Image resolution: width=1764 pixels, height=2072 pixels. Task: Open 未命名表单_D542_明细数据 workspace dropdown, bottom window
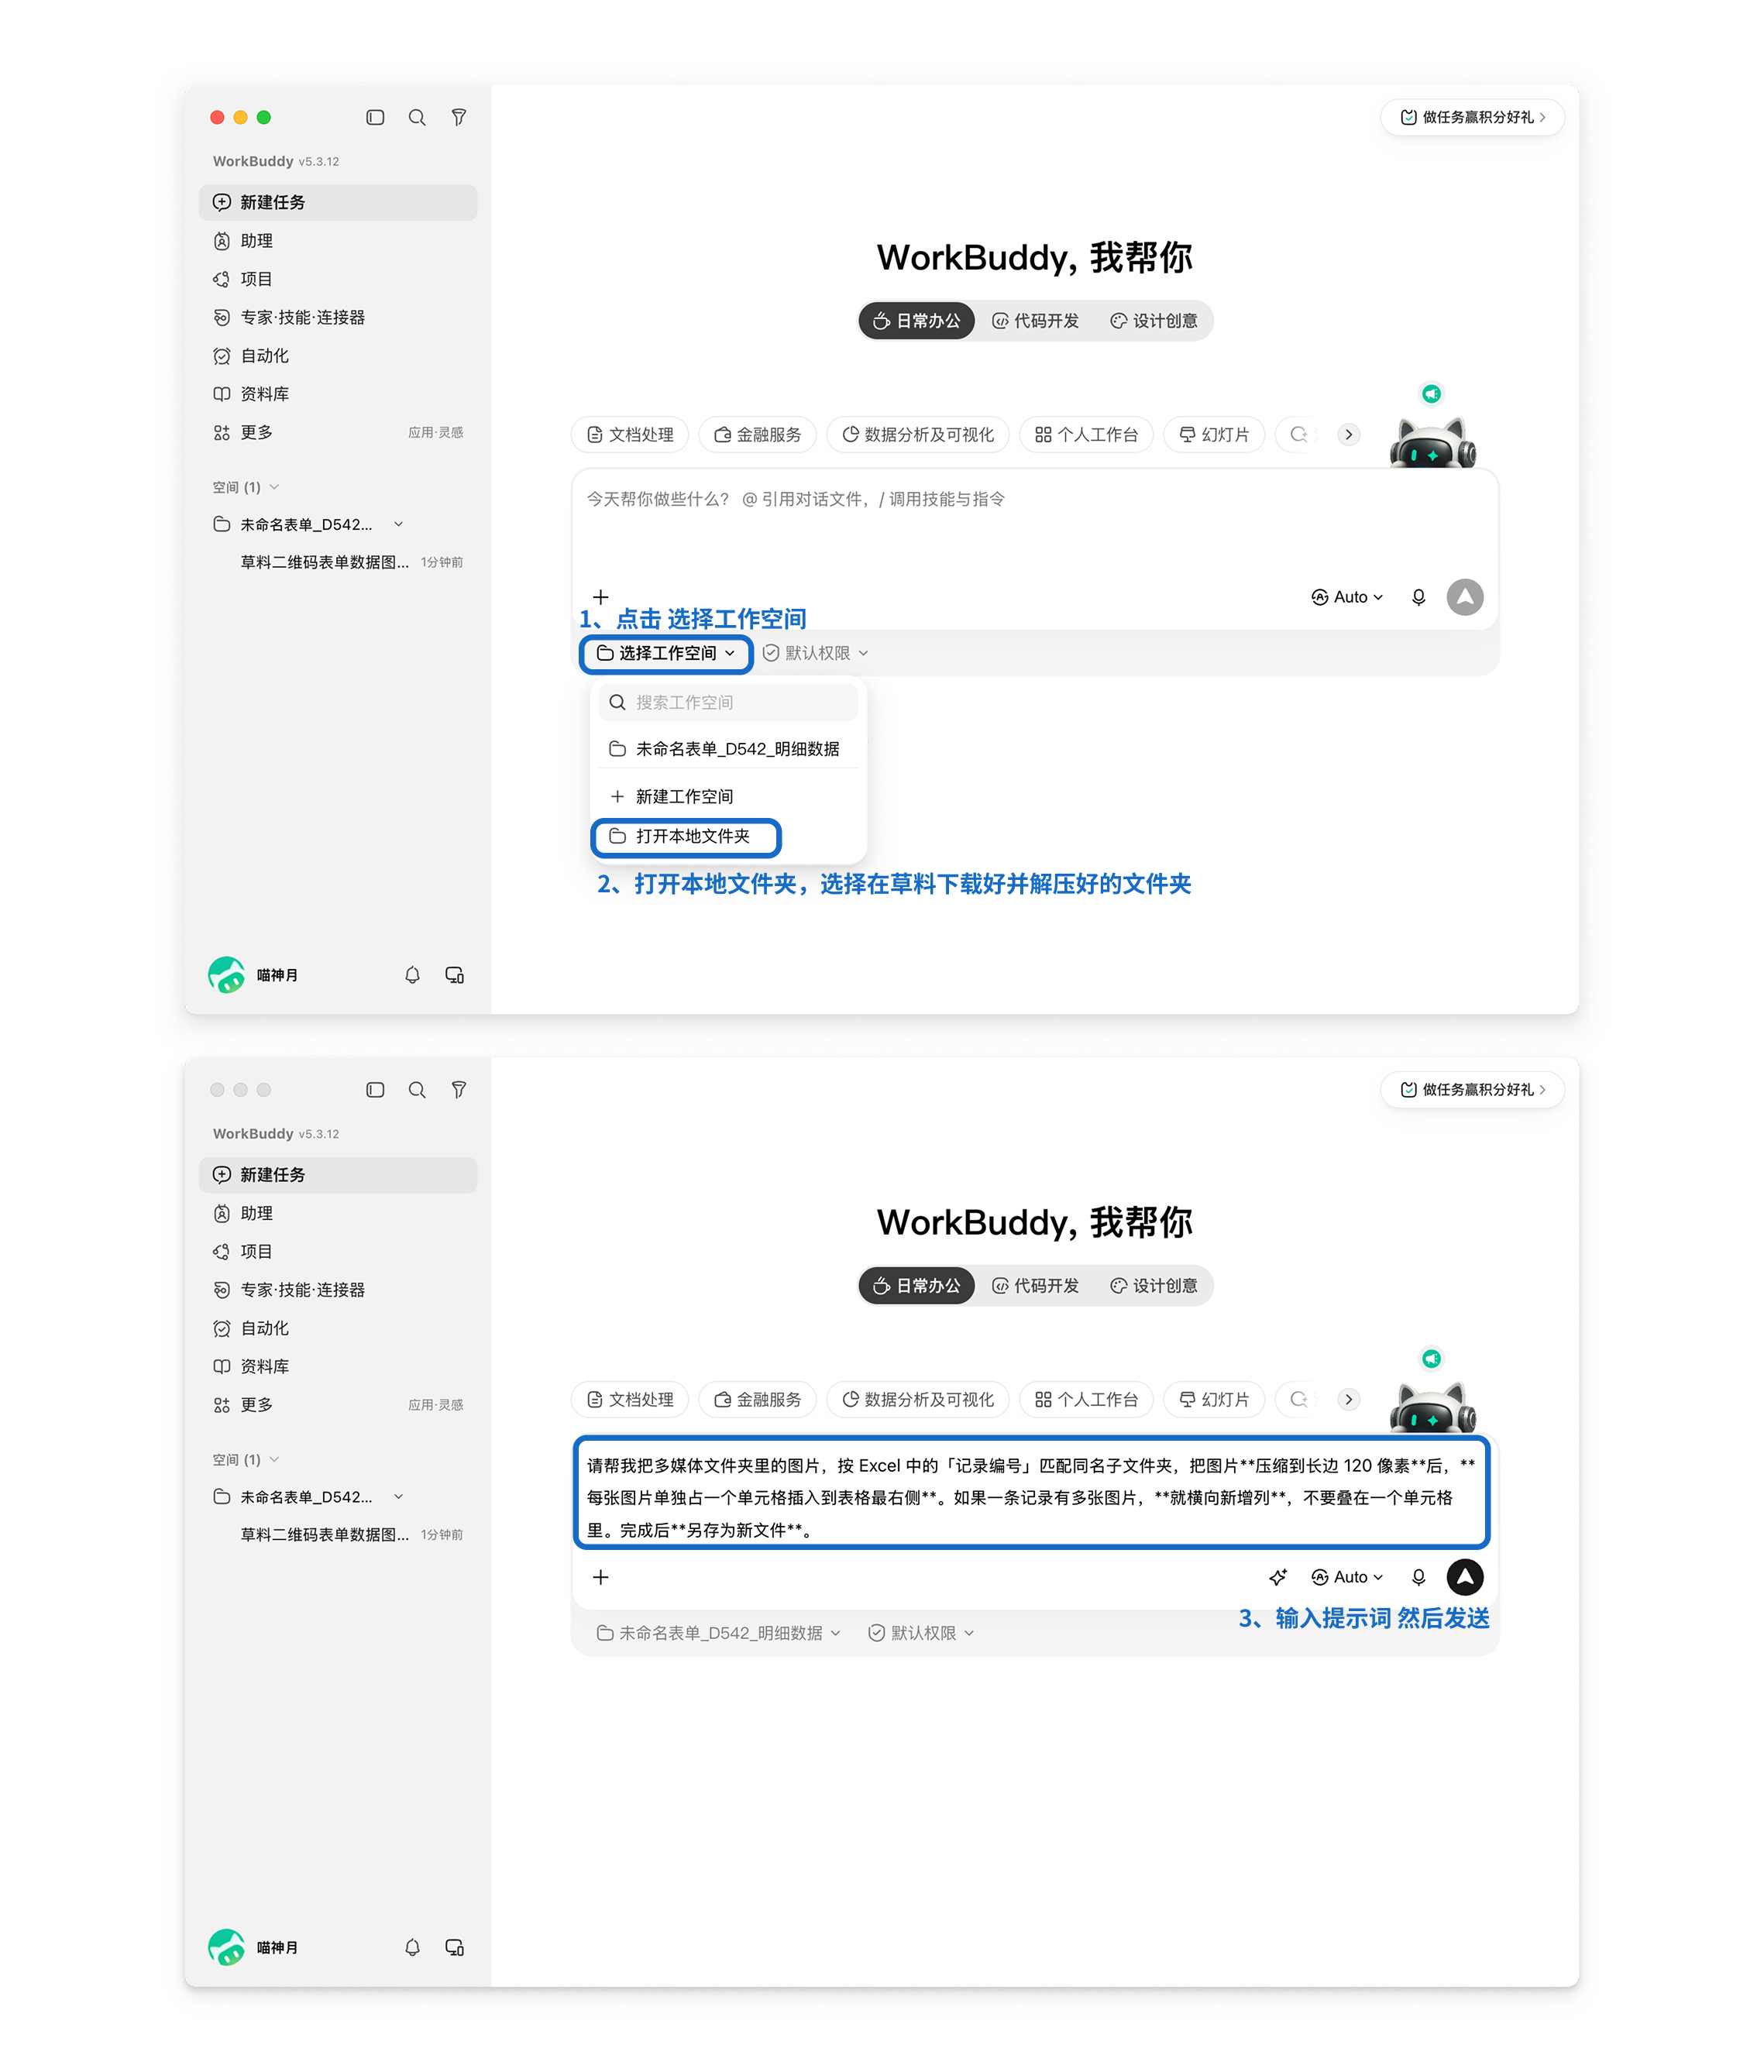pyautogui.click(x=718, y=1633)
